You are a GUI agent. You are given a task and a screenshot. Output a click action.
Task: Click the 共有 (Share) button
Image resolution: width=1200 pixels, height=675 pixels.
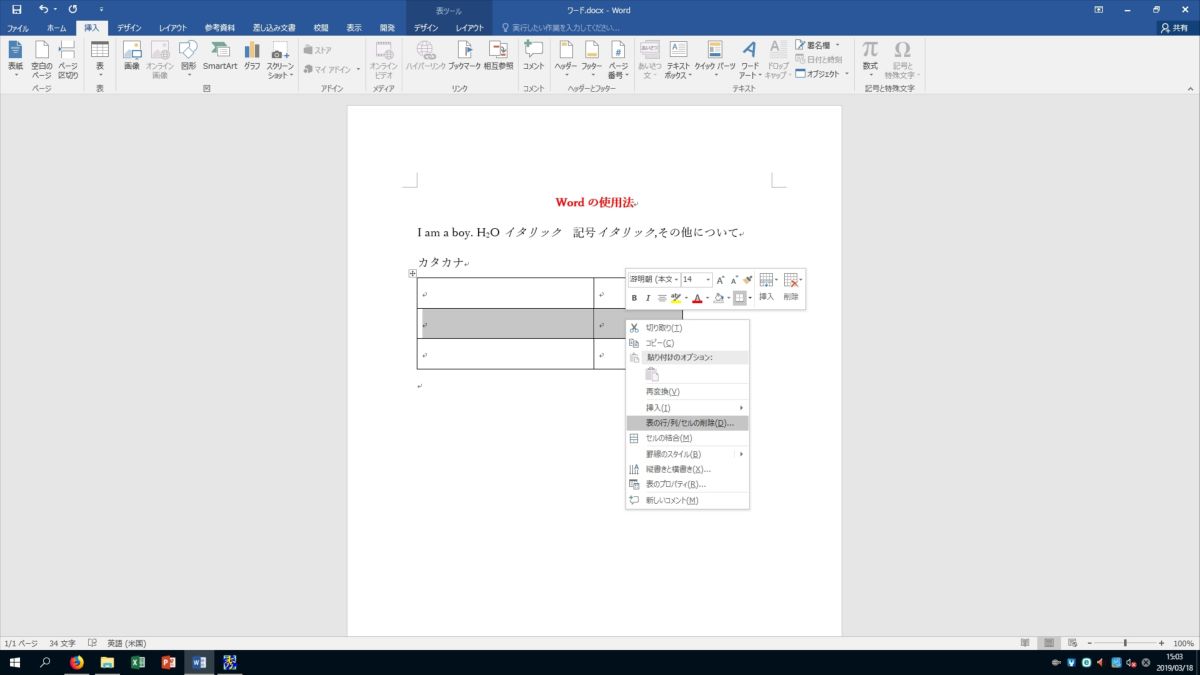[x=1176, y=28]
